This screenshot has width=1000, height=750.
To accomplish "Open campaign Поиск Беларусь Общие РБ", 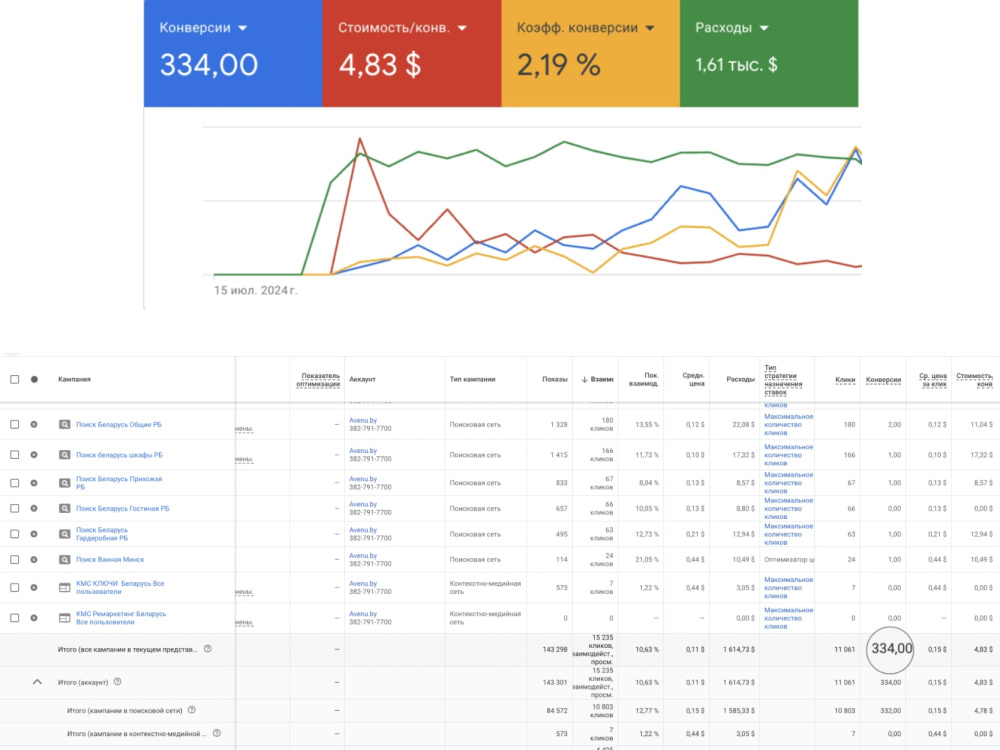I will click(x=119, y=424).
